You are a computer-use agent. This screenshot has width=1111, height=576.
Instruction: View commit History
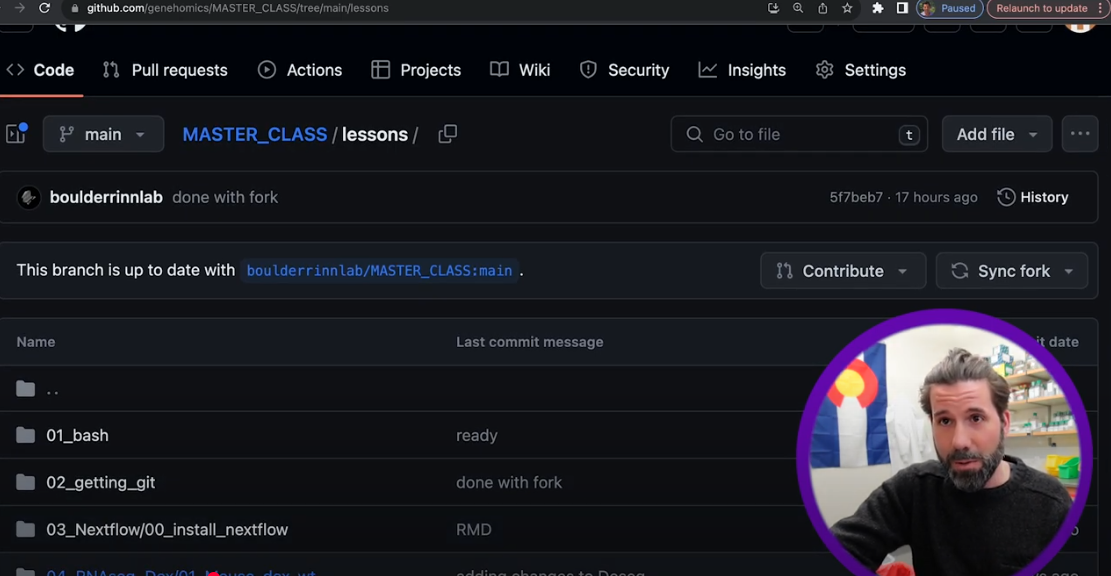click(x=1032, y=197)
